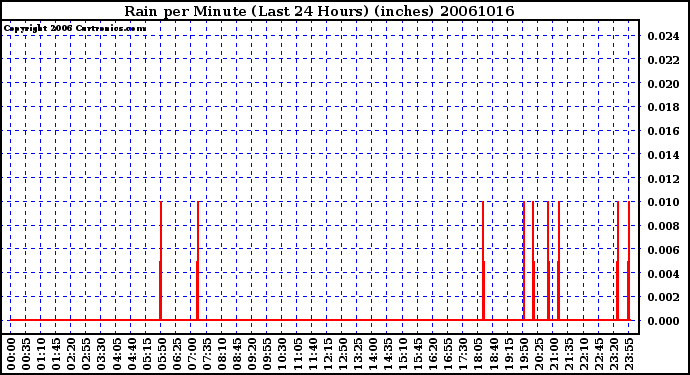The height and width of the screenshot is (375, 690).
Task: Click the 19:15 time label
Action: 507,354
